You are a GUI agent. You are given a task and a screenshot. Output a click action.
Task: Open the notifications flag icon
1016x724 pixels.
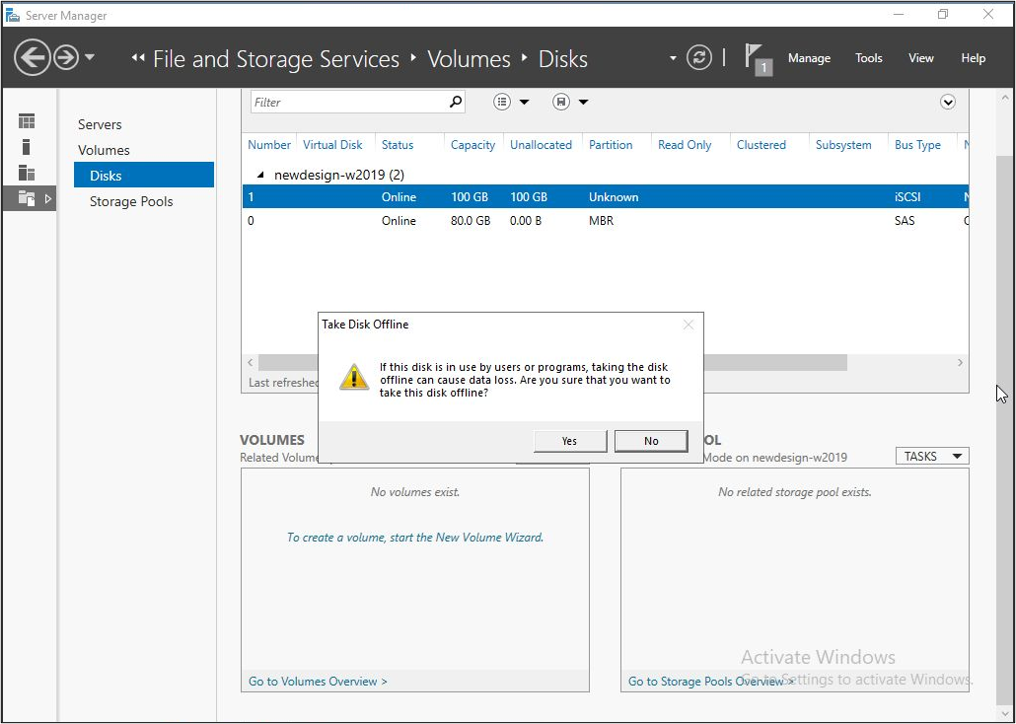(757, 58)
